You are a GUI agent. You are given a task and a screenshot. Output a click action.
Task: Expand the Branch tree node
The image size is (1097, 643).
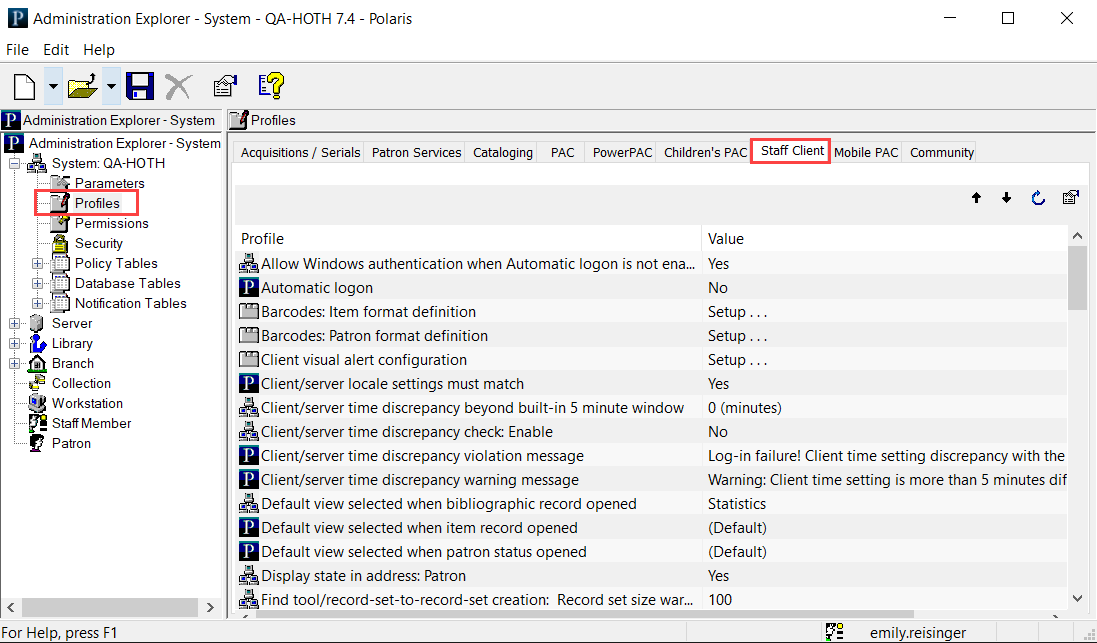[15, 364]
